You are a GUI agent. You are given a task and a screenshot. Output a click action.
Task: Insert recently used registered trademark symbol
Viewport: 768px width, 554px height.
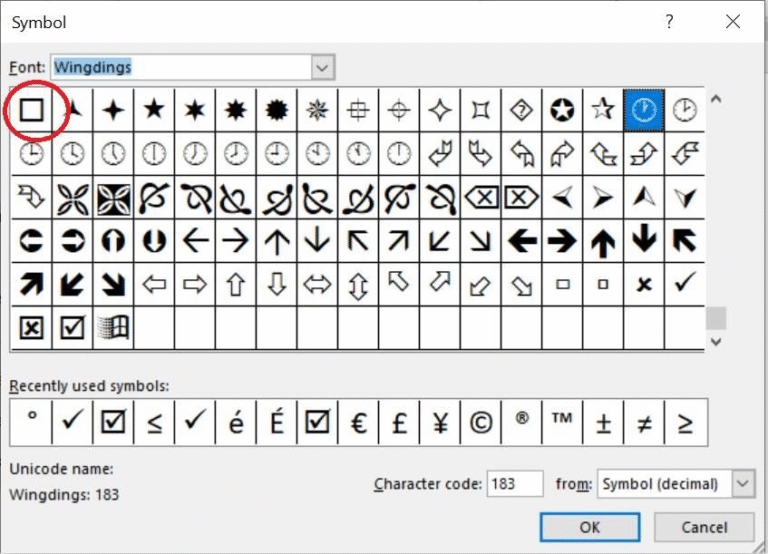[521, 422]
